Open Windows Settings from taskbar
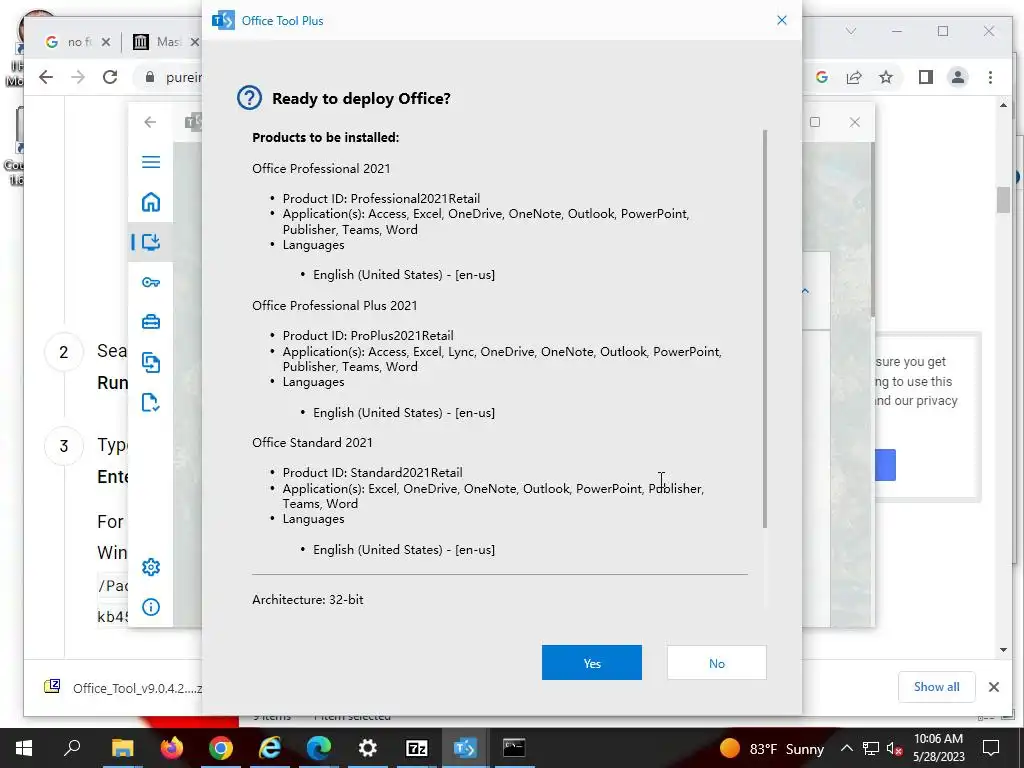Screen dimensions: 1024x768 [368, 748]
